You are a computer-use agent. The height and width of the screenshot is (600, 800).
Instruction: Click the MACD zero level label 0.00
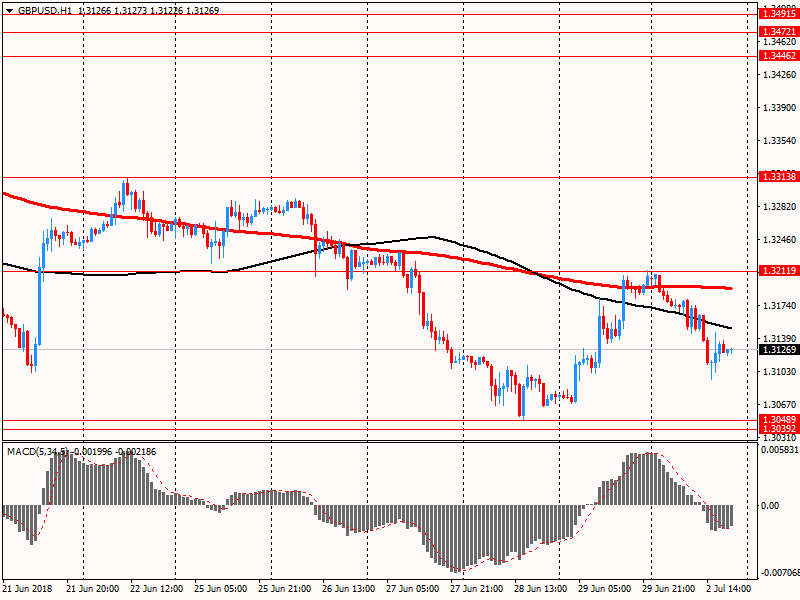click(770, 506)
